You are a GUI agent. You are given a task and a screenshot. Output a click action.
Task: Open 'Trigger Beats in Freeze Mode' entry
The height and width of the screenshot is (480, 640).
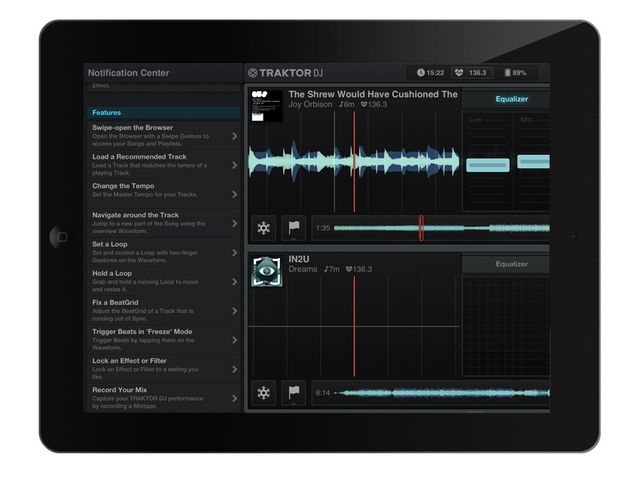click(x=164, y=340)
